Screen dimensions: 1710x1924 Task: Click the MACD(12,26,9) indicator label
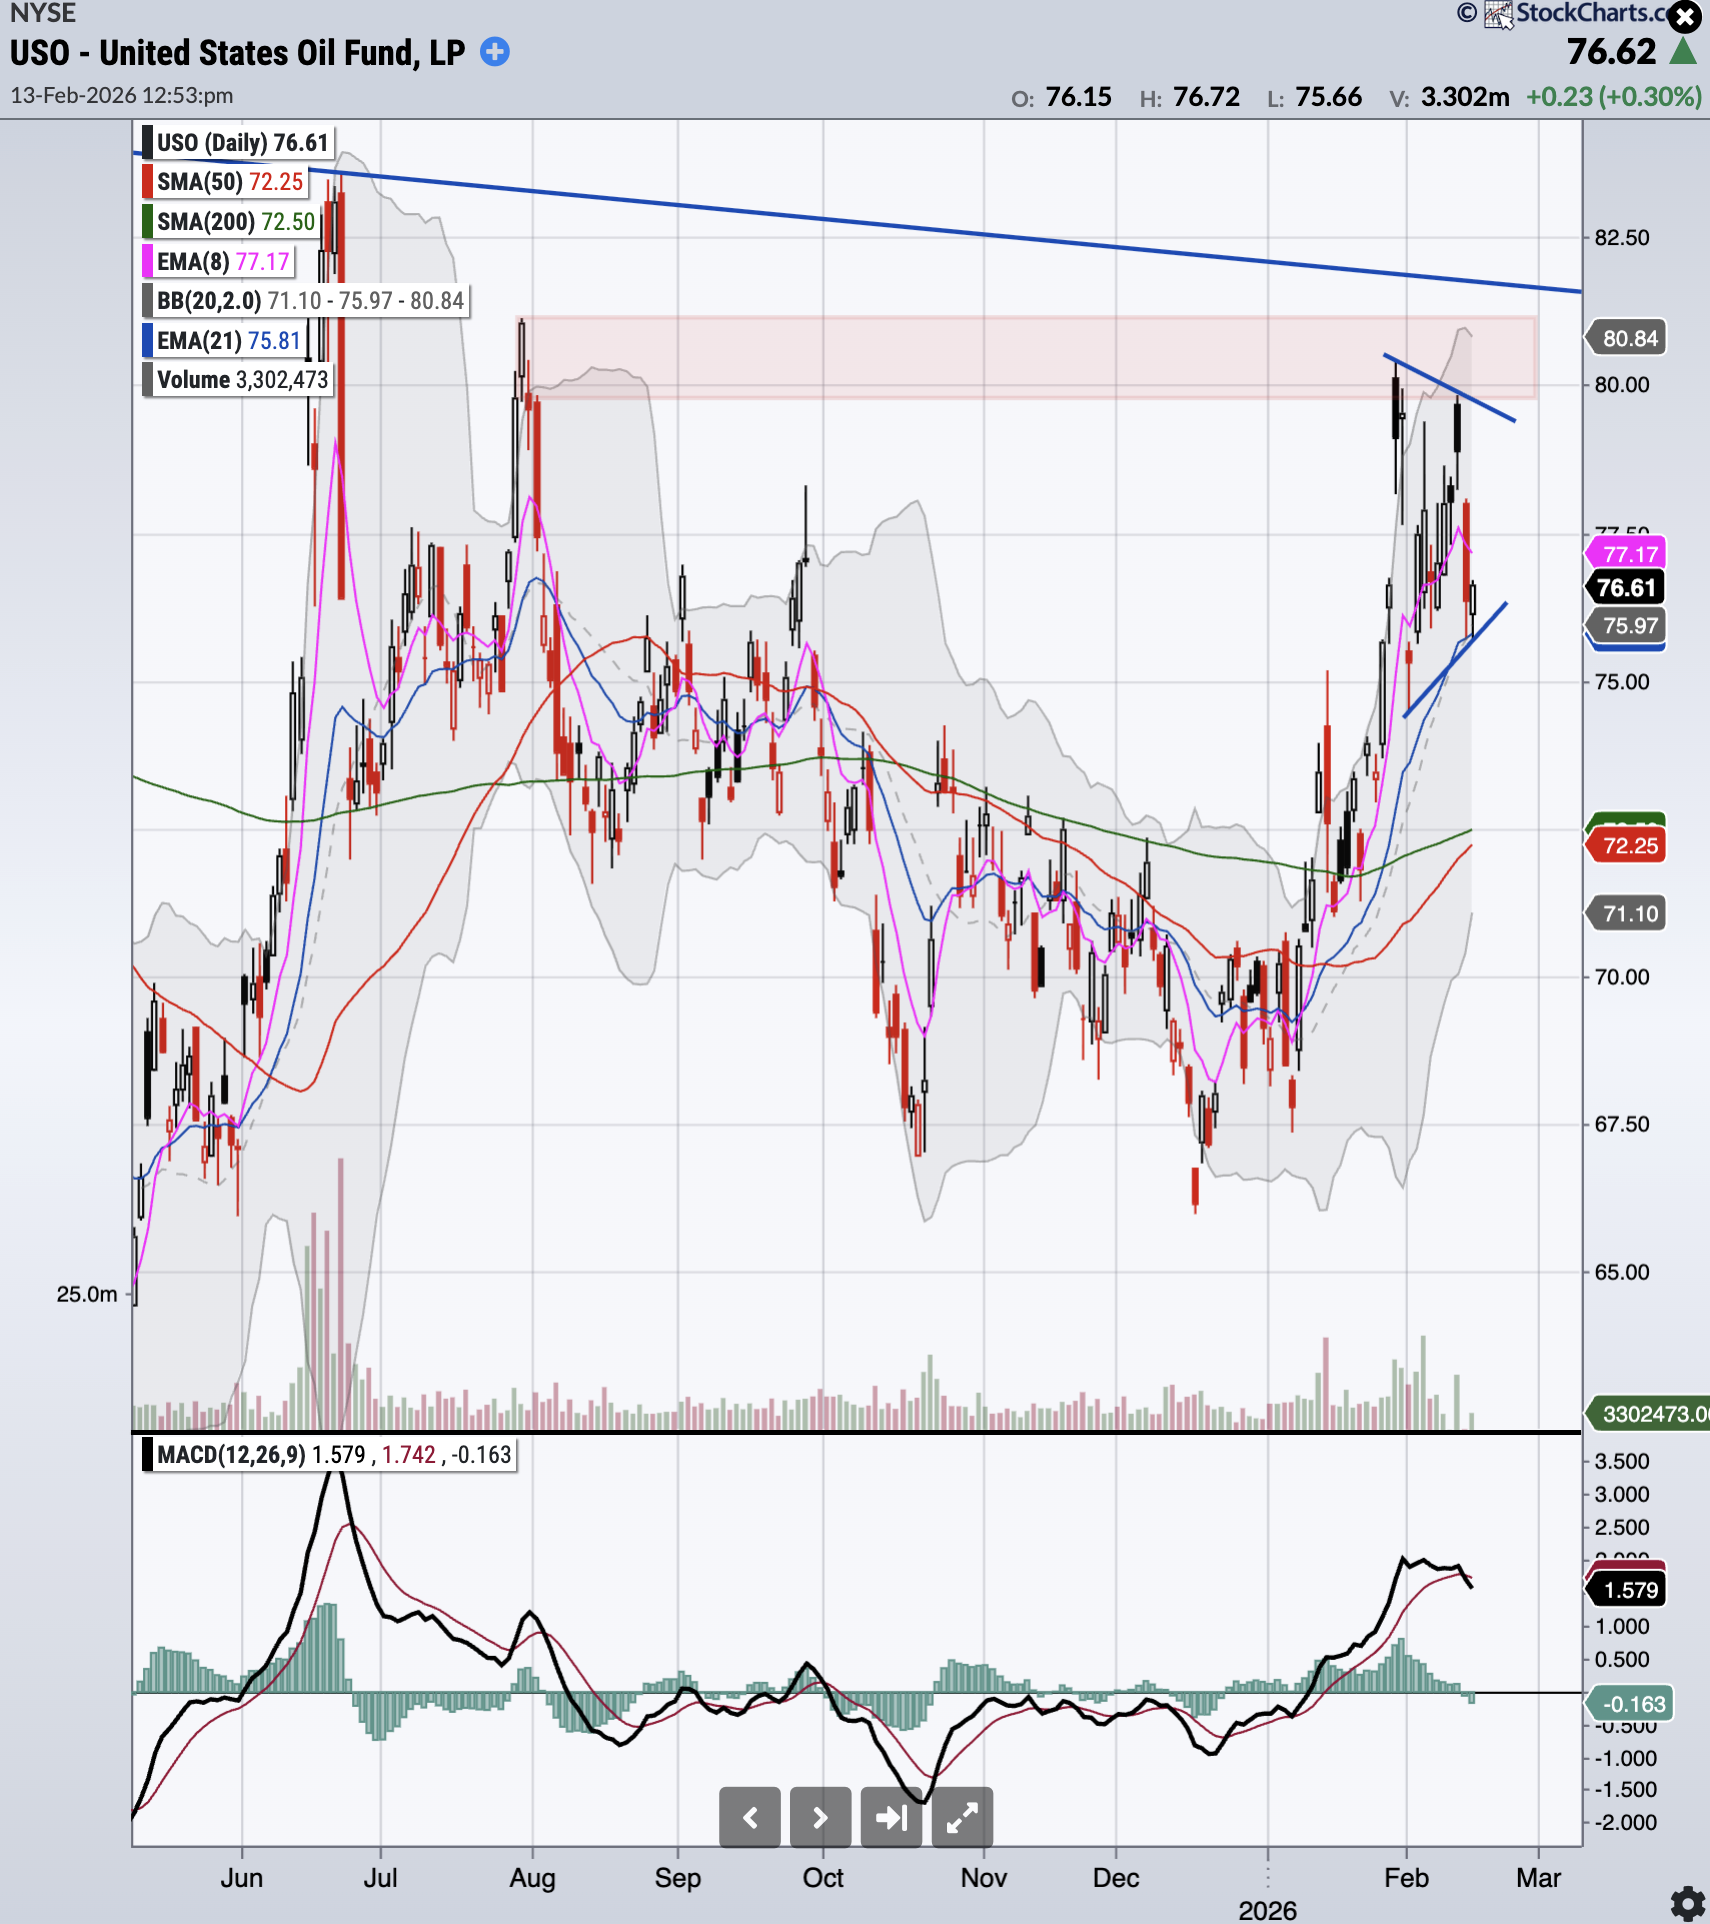(x=231, y=1454)
